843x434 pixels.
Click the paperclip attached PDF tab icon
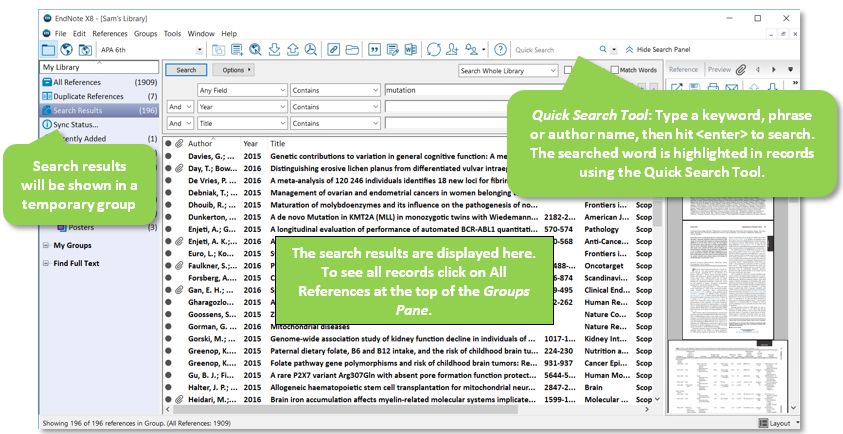coord(741,69)
